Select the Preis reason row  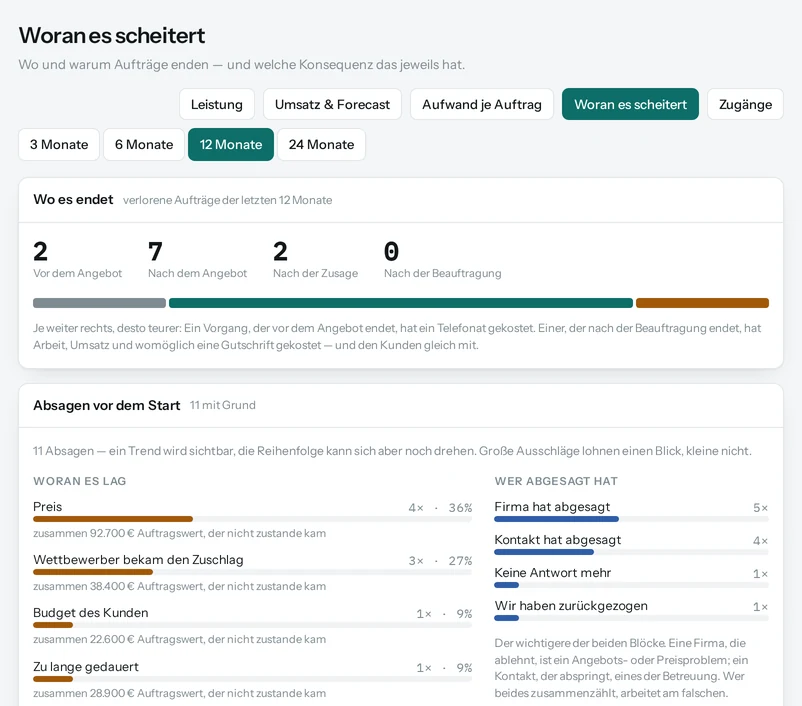coord(253,519)
